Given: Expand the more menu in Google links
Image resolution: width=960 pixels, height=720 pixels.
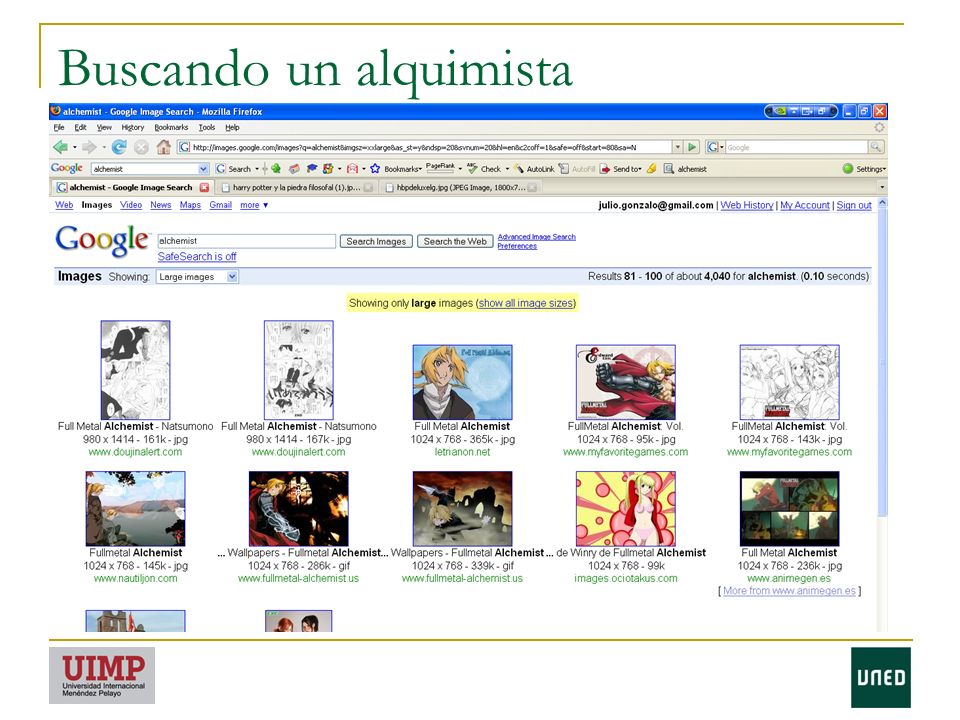Looking at the screenshot, I should pyautogui.click(x=254, y=205).
